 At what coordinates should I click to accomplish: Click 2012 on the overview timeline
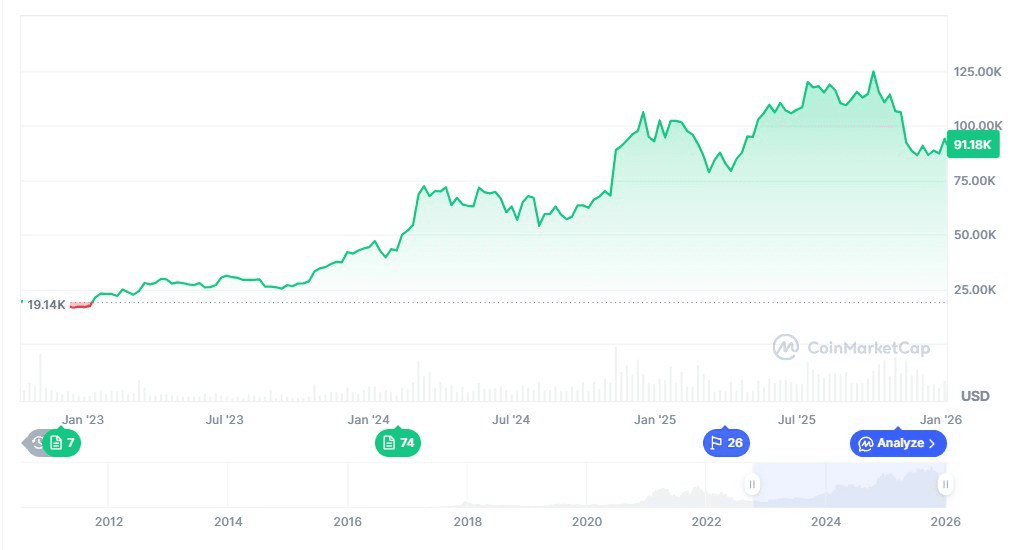pyautogui.click(x=108, y=521)
